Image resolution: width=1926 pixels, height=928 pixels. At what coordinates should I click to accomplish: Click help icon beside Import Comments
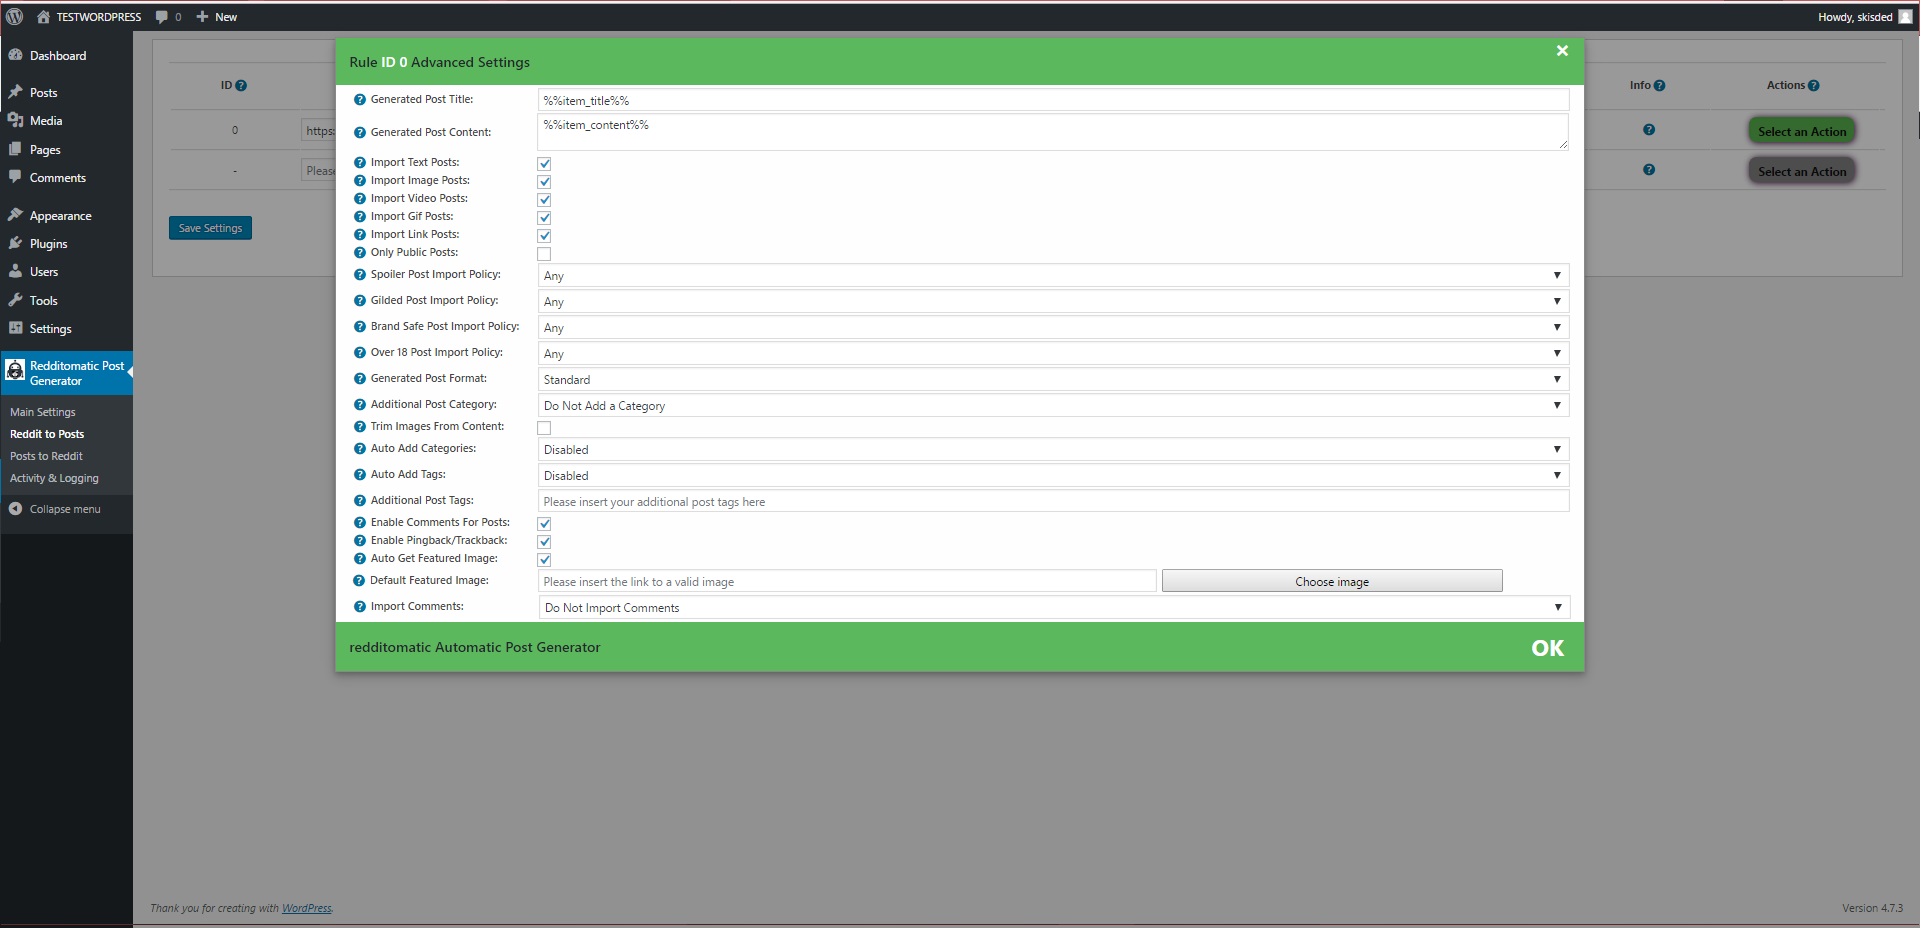360,607
